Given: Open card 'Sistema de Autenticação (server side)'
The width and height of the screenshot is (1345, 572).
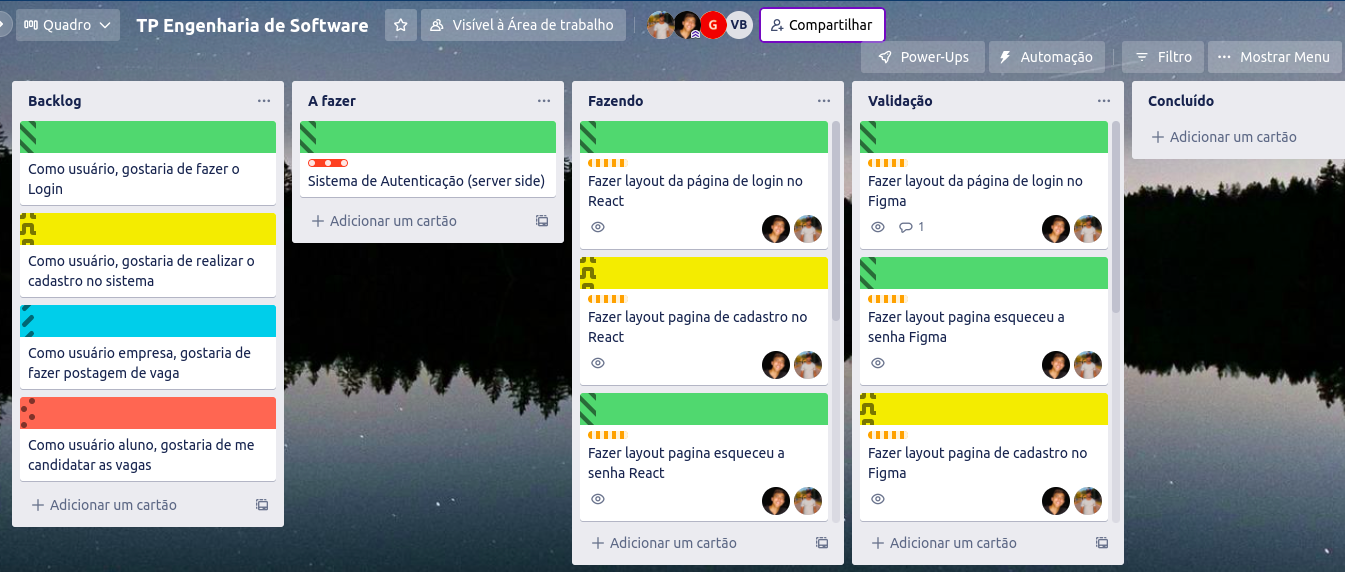Looking at the screenshot, I should point(428,159).
